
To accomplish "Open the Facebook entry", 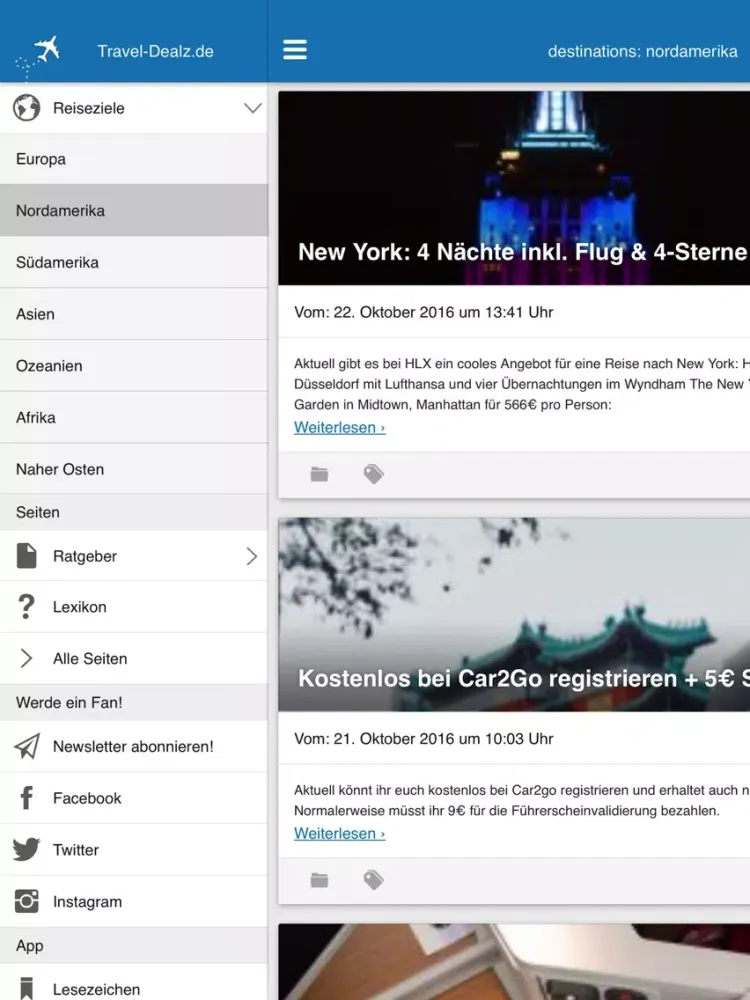I will pos(134,798).
